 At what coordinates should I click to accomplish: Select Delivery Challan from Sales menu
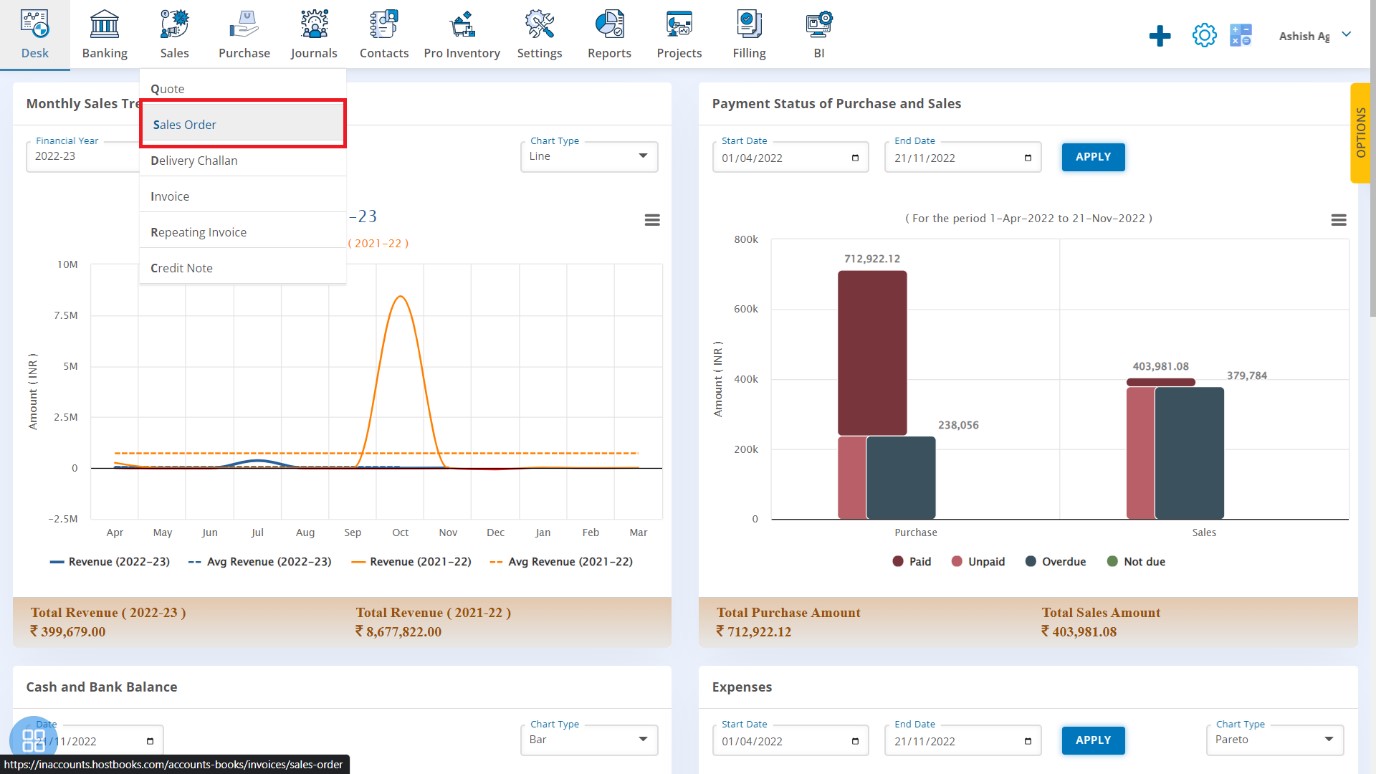click(243, 161)
